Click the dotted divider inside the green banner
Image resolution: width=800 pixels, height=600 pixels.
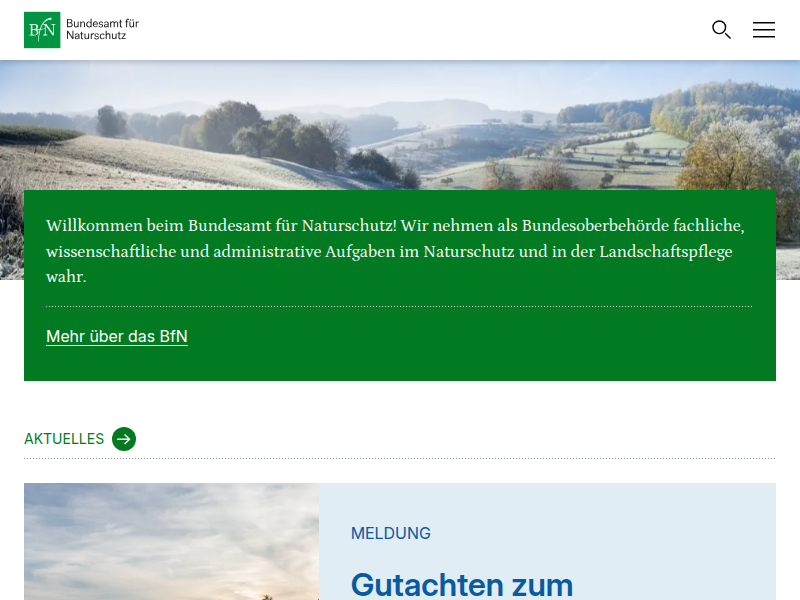(x=399, y=307)
